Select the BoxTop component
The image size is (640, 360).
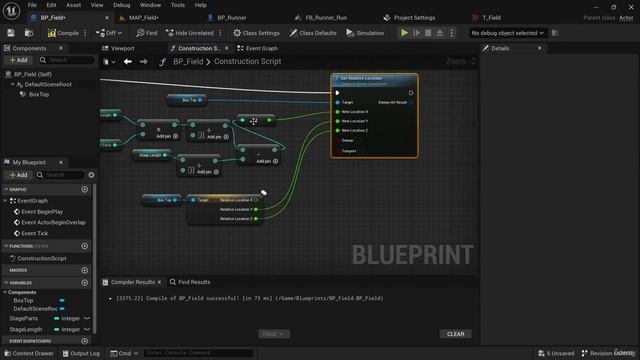(39, 94)
